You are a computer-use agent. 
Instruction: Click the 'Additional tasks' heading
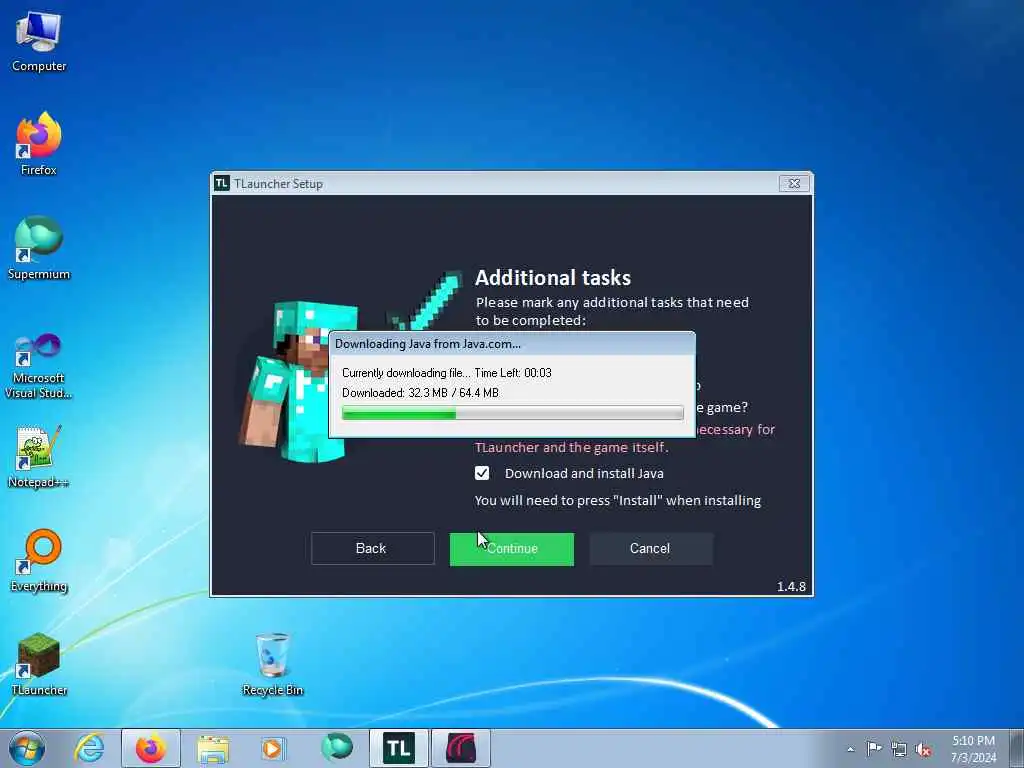tap(552, 278)
